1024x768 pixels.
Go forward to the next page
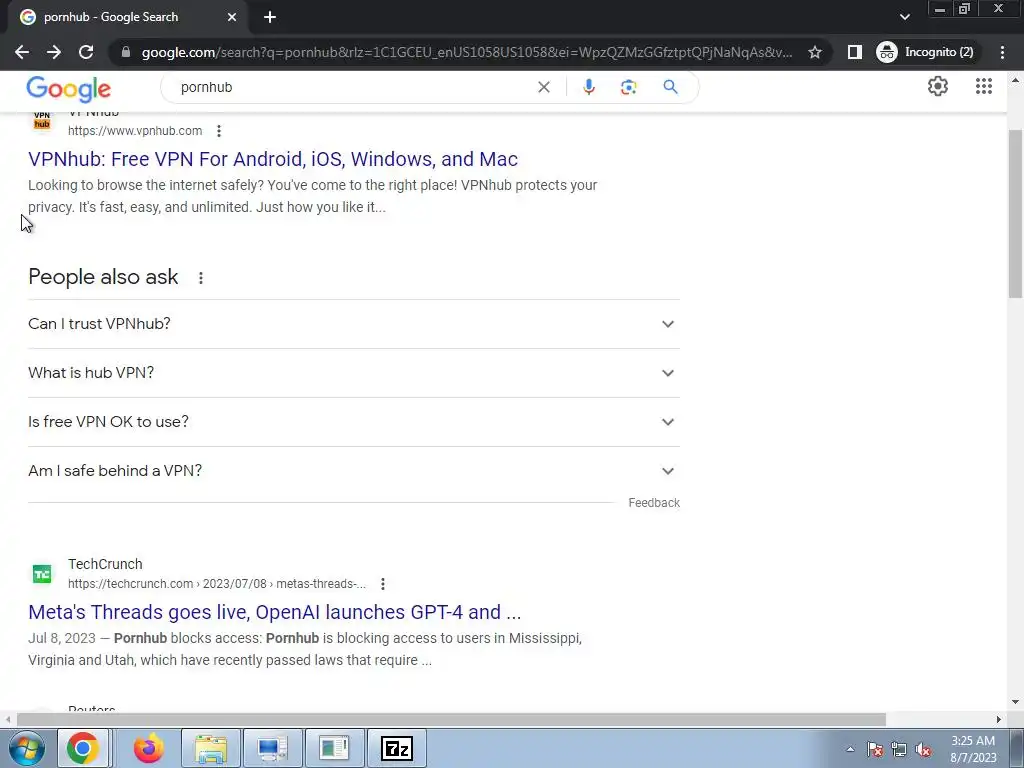point(54,52)
